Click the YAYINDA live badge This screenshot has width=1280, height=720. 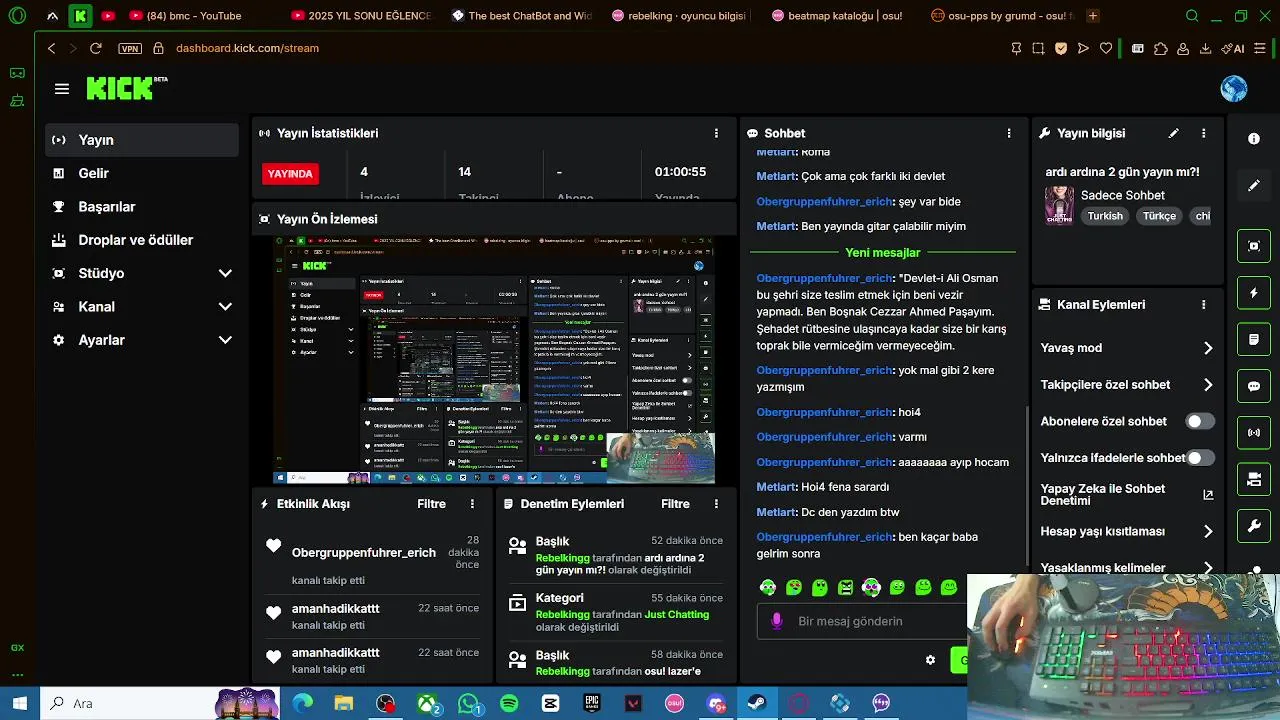290,174
